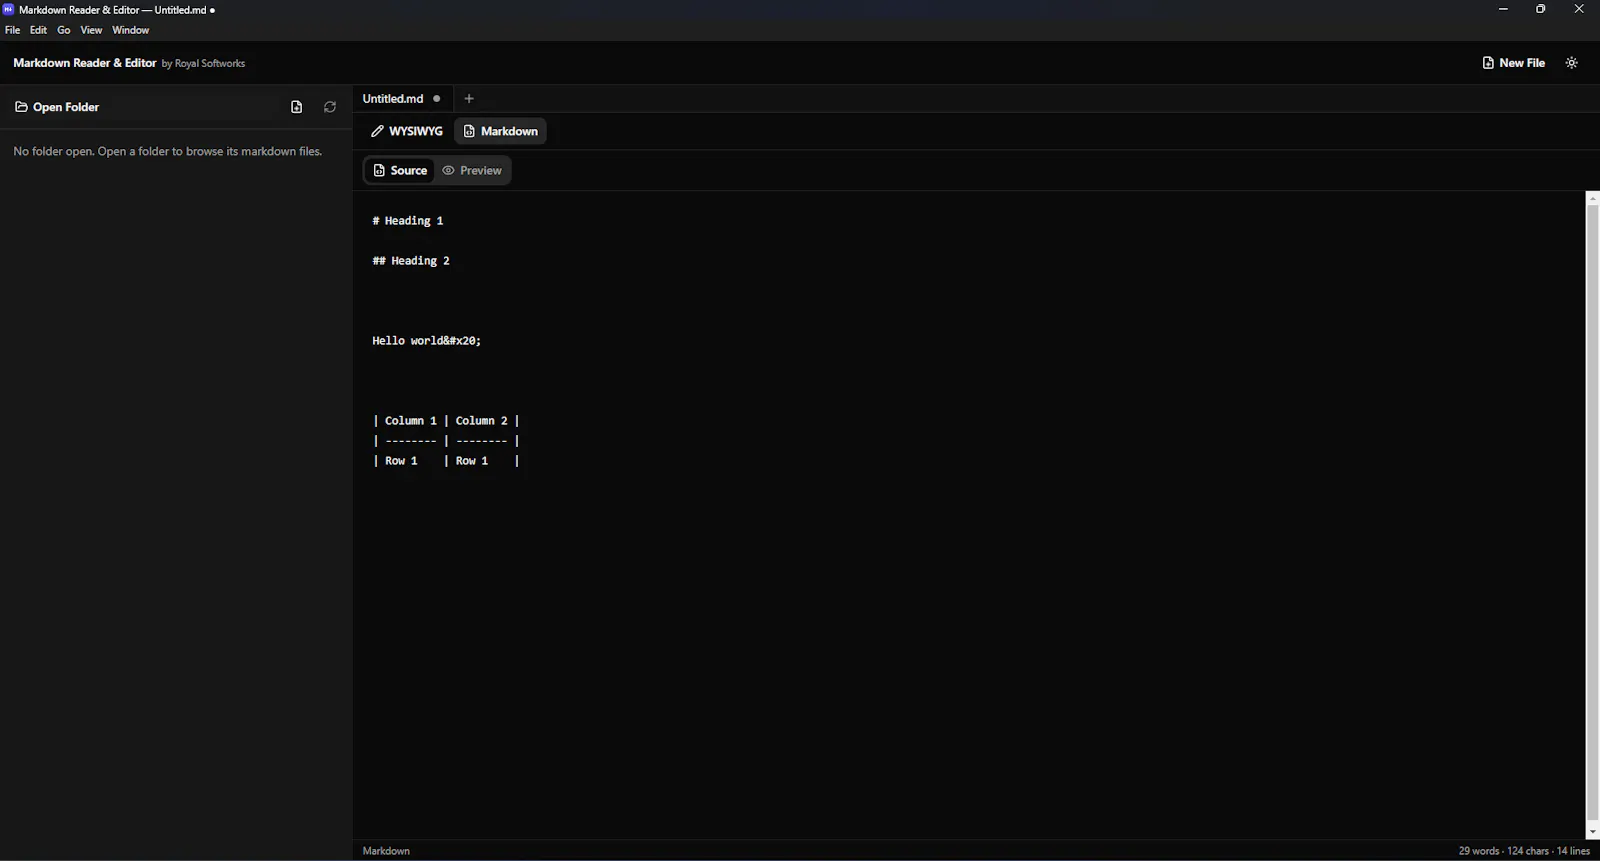The width and height of the screenshot is (1600, 861).
Task: Click the app icon in the title bar
Action: click(8, 9)
